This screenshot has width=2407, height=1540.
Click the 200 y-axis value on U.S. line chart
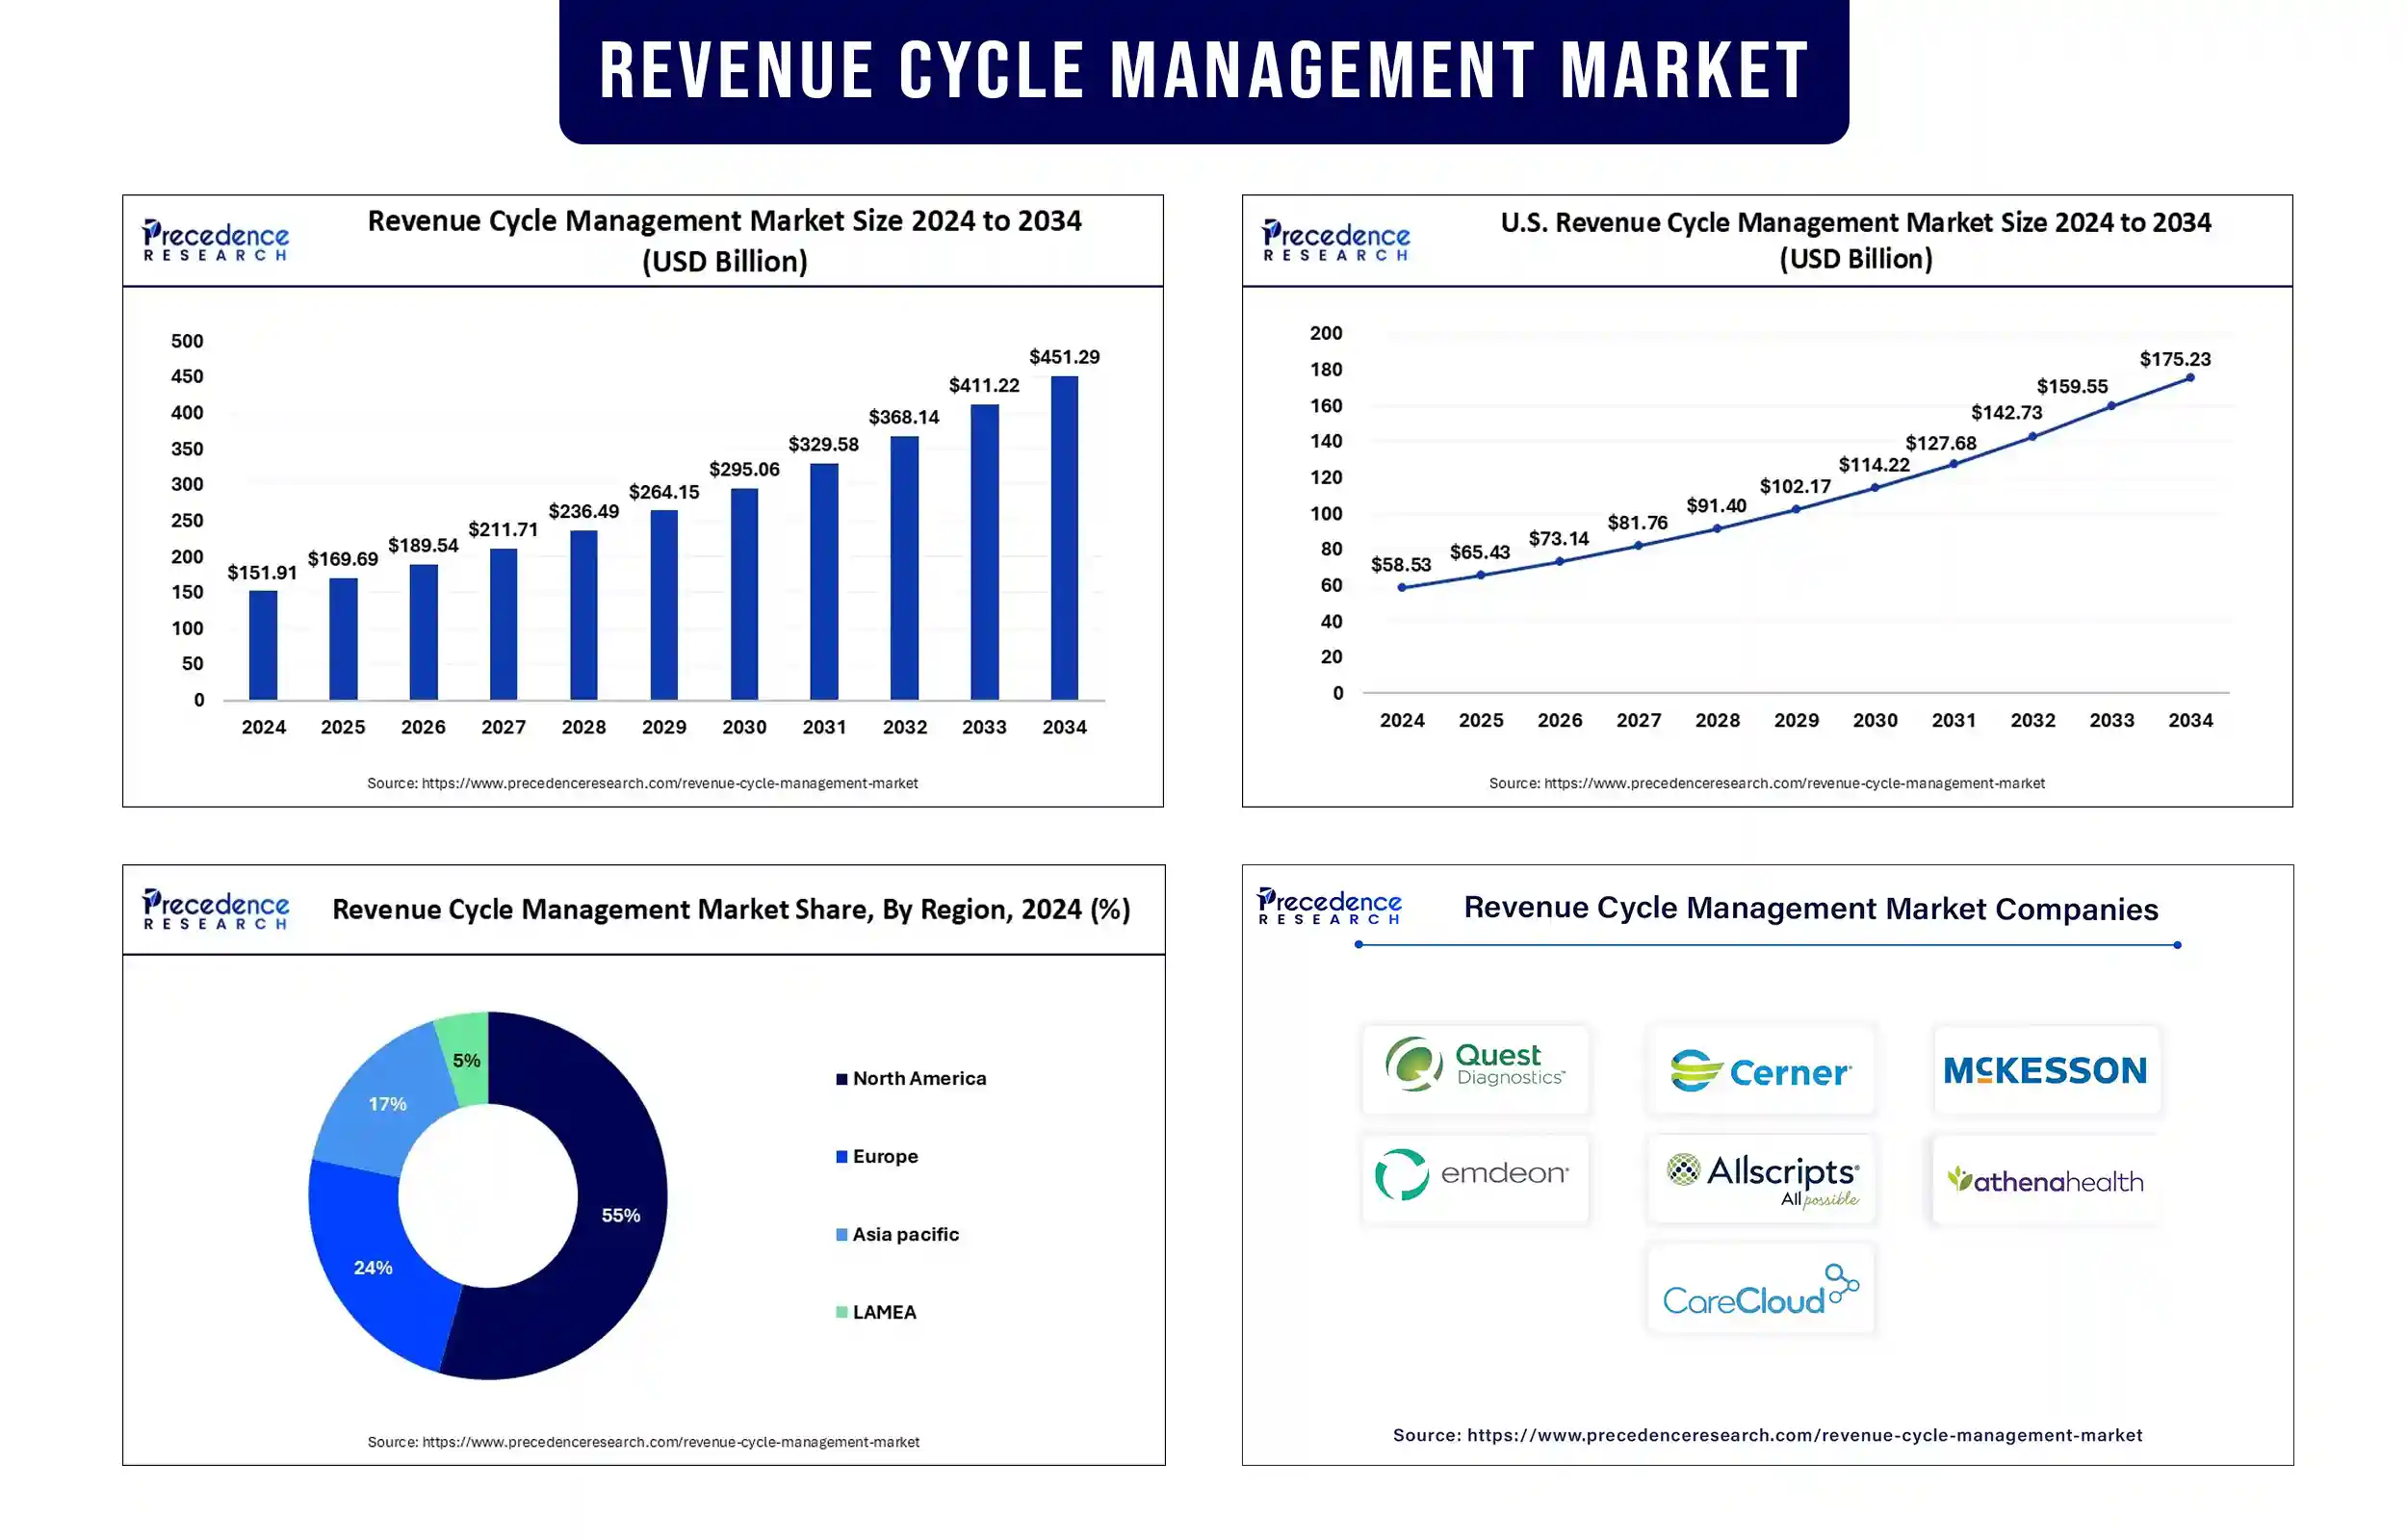1325,333
